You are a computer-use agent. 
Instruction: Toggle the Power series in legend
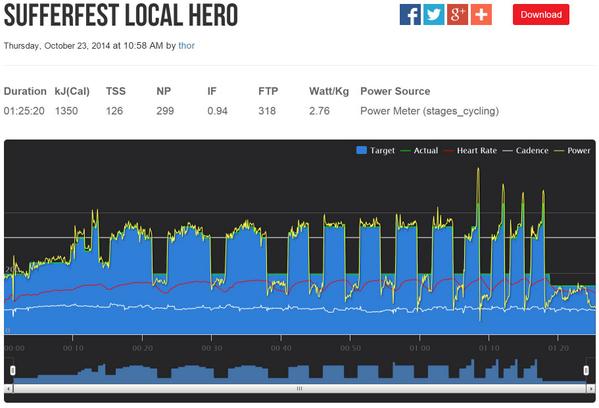[x=573, y=151]
